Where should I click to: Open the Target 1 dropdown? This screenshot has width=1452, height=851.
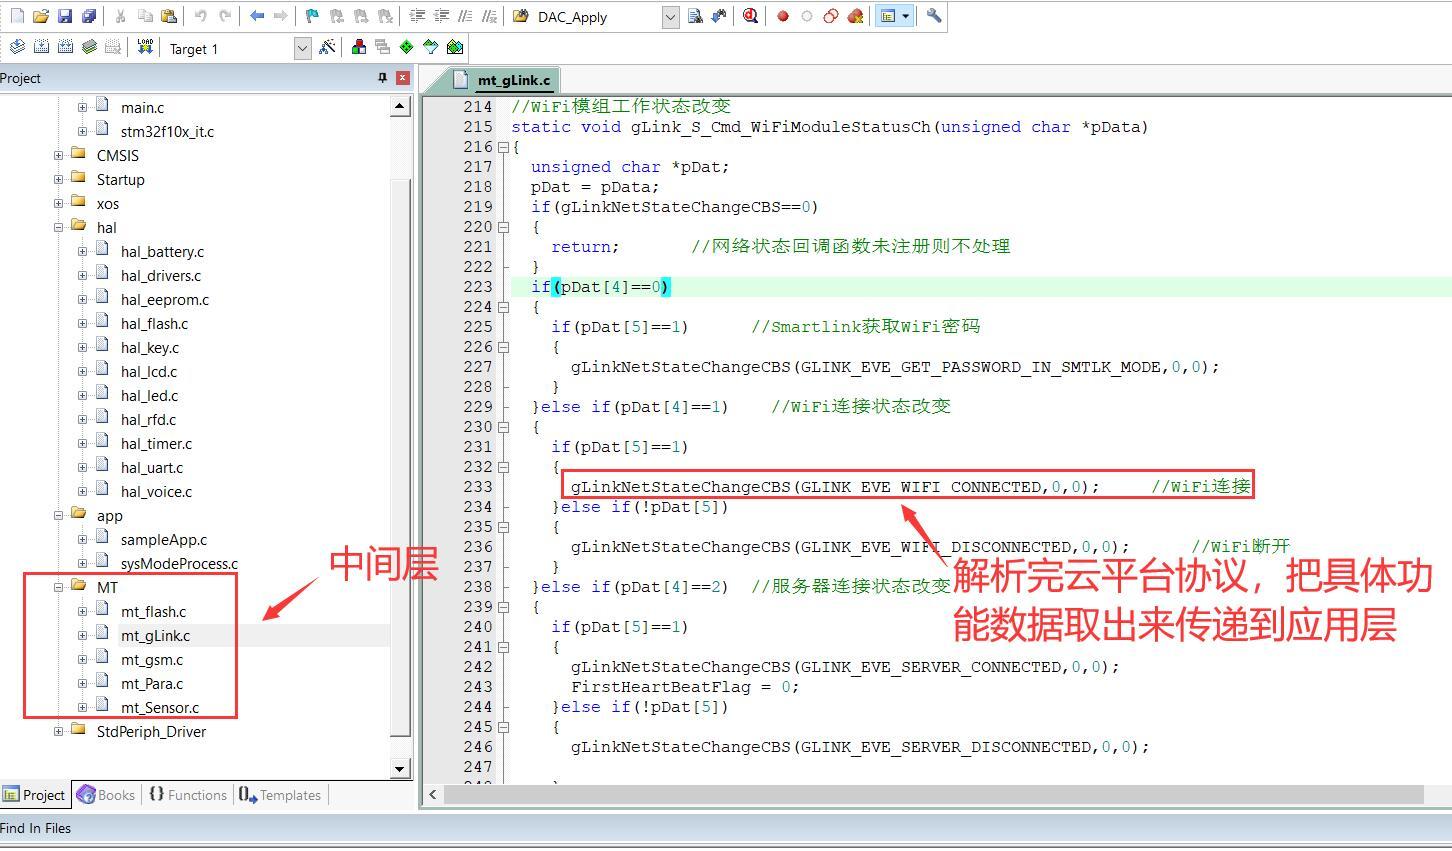point(302,48)
